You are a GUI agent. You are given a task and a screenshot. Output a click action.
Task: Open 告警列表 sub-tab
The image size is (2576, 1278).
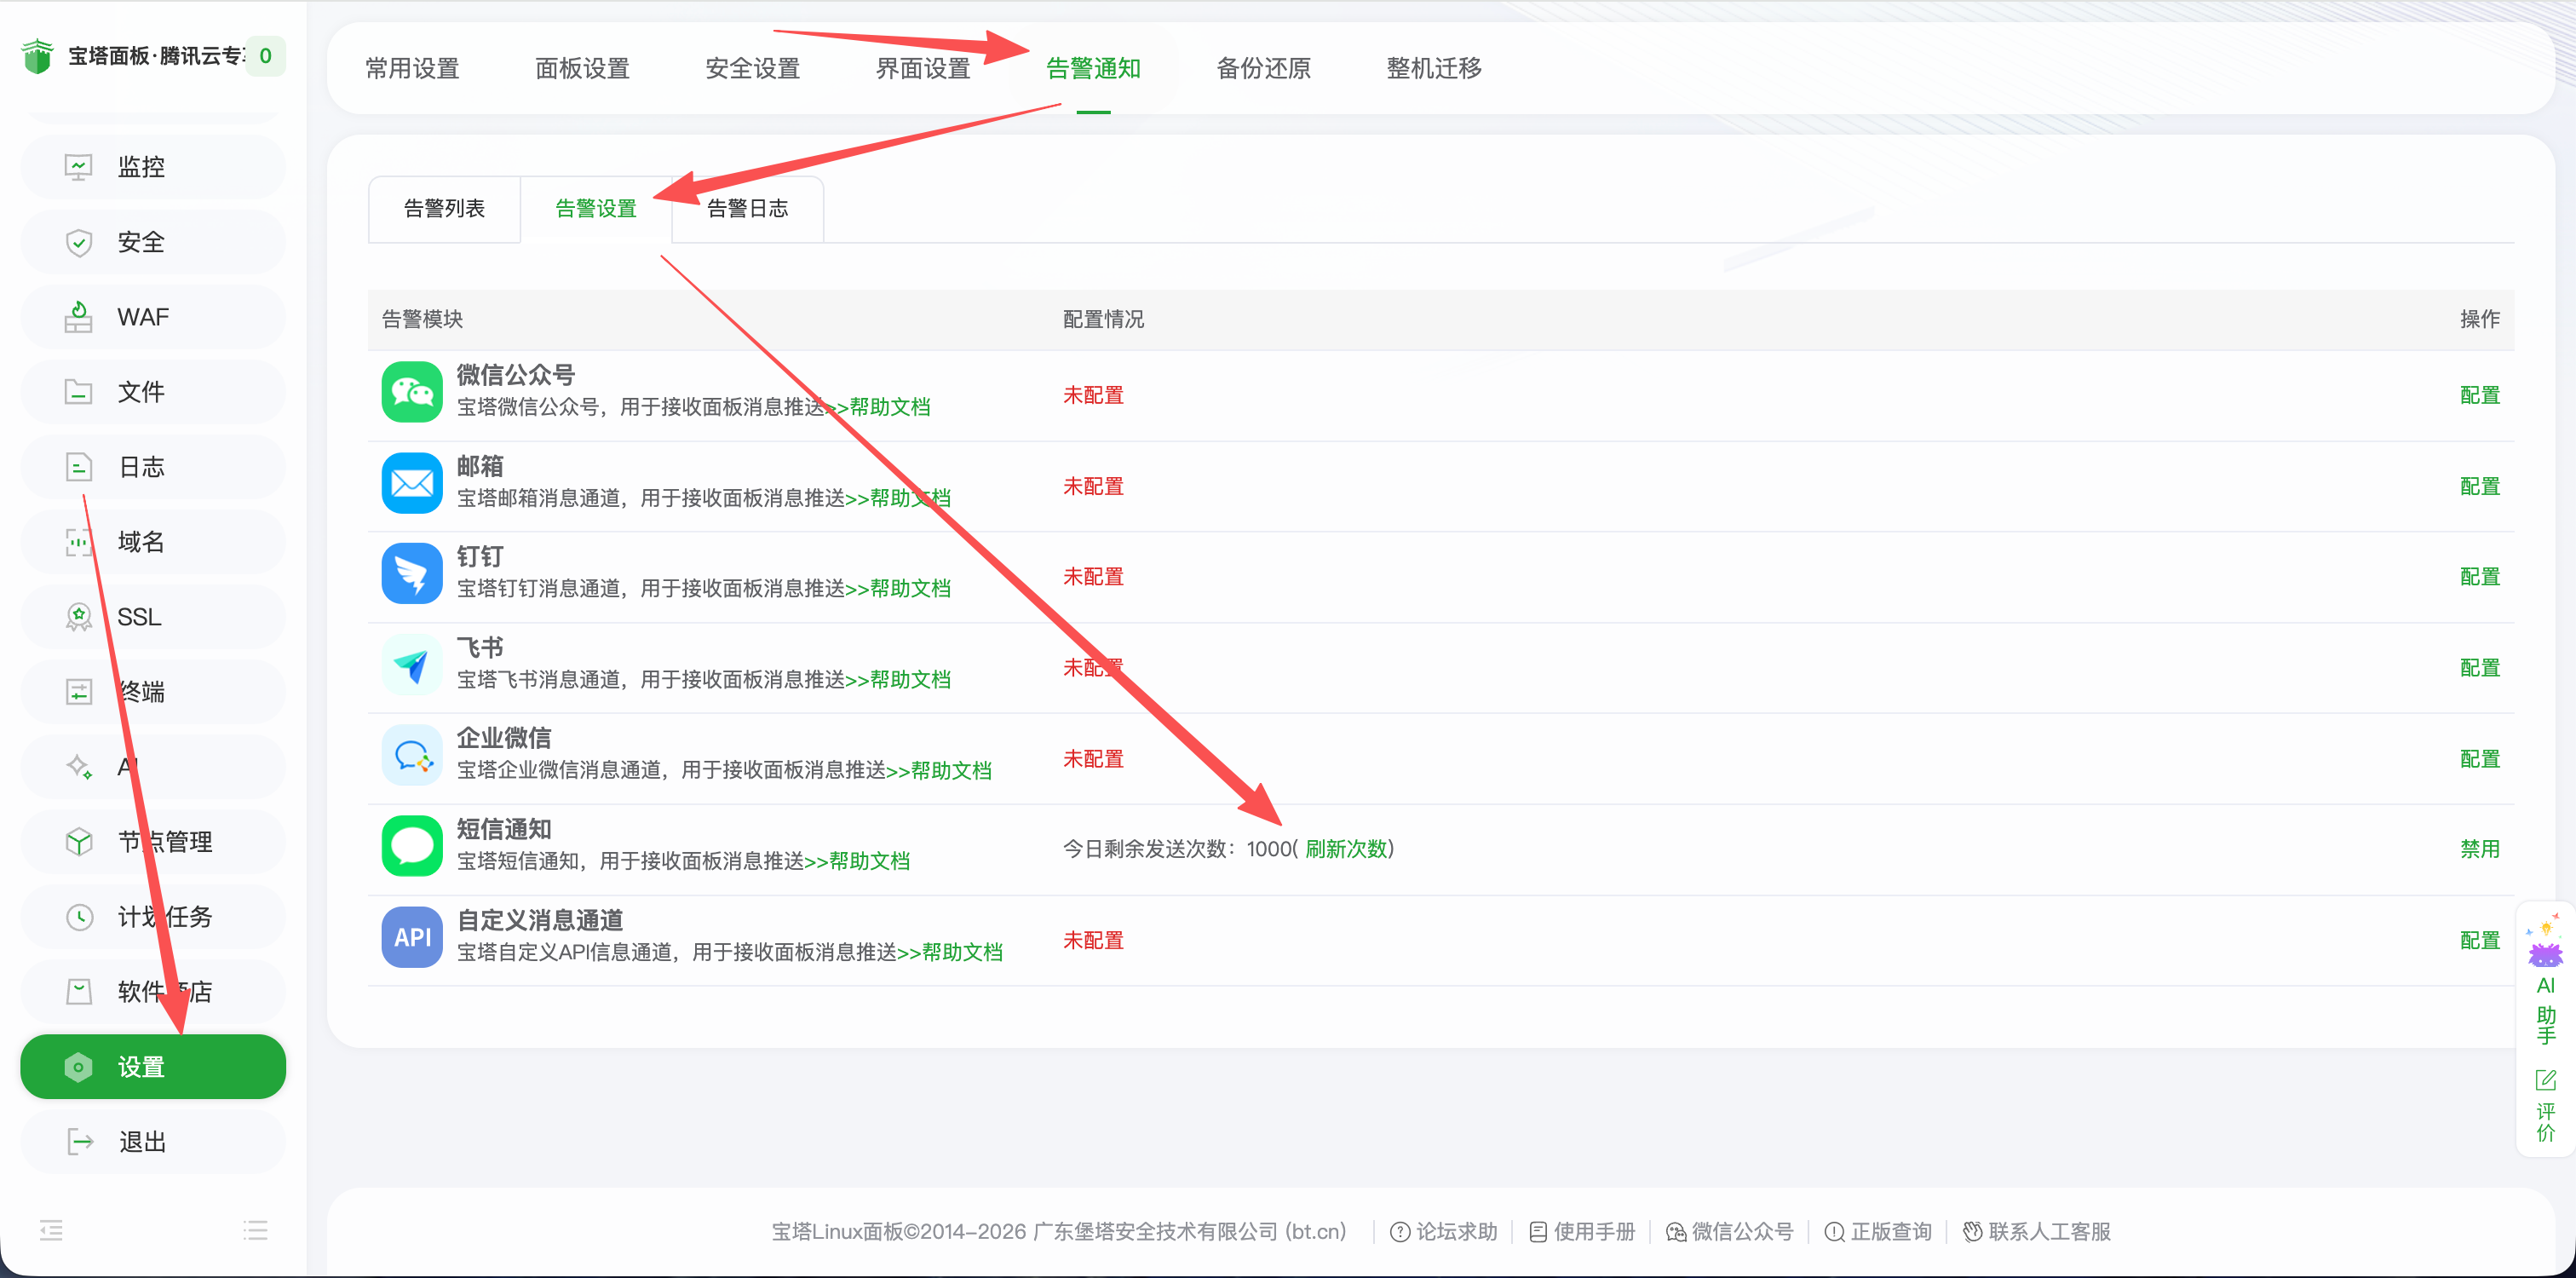444,208
